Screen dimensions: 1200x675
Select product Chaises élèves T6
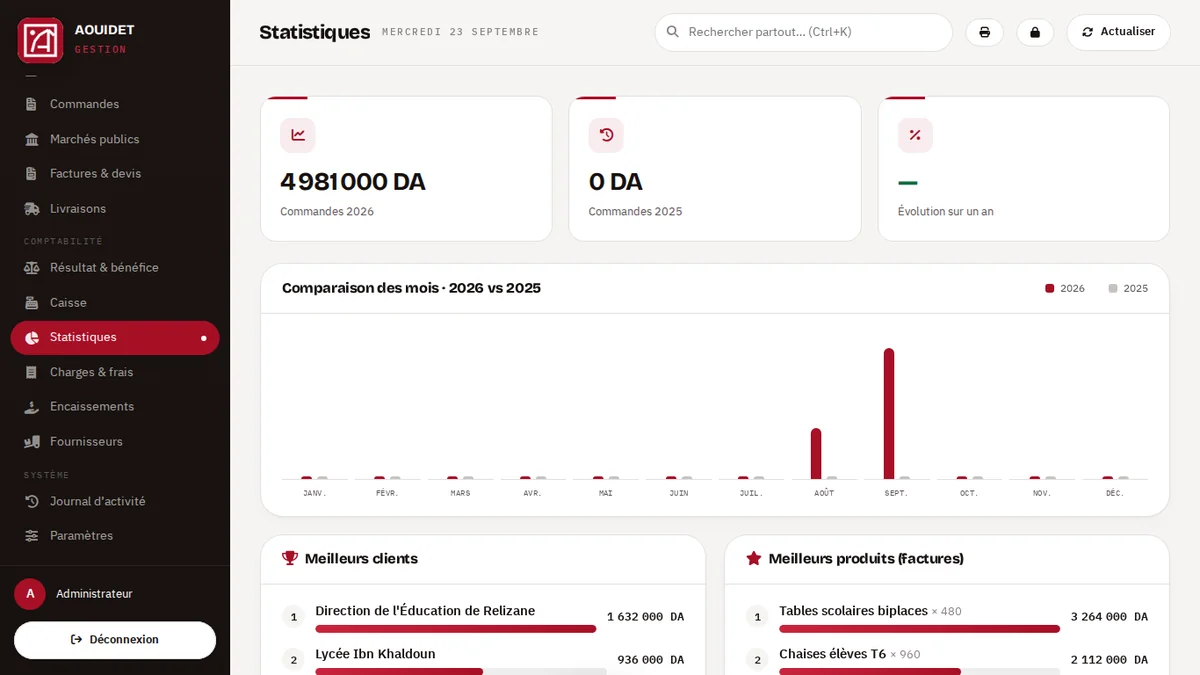pyautogui.click(x=833, y=654)
